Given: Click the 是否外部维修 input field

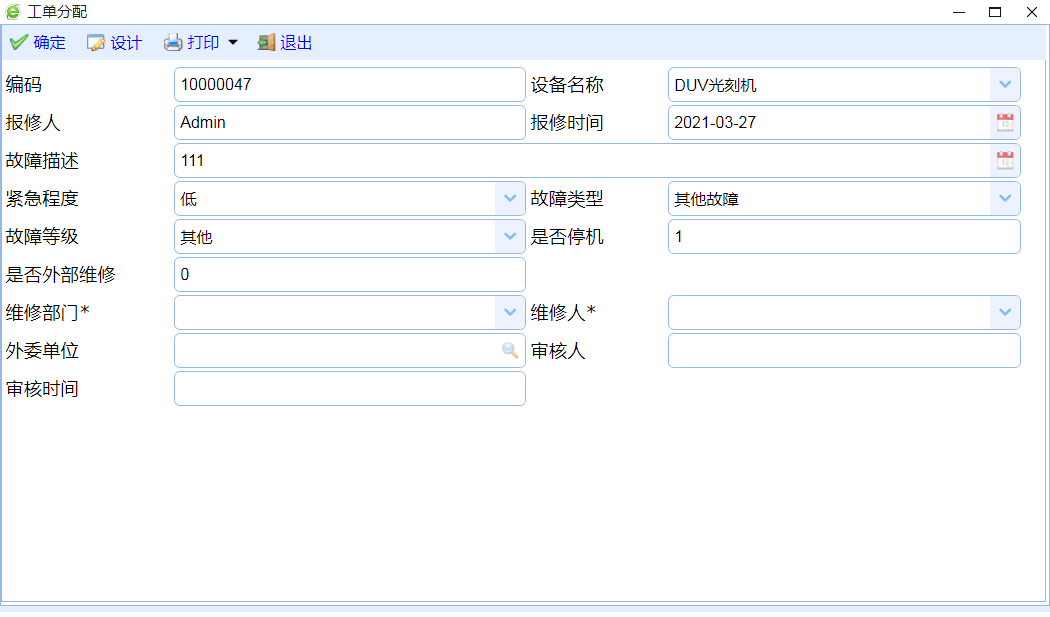Looking at the screenshot, I should pos(350,275).
